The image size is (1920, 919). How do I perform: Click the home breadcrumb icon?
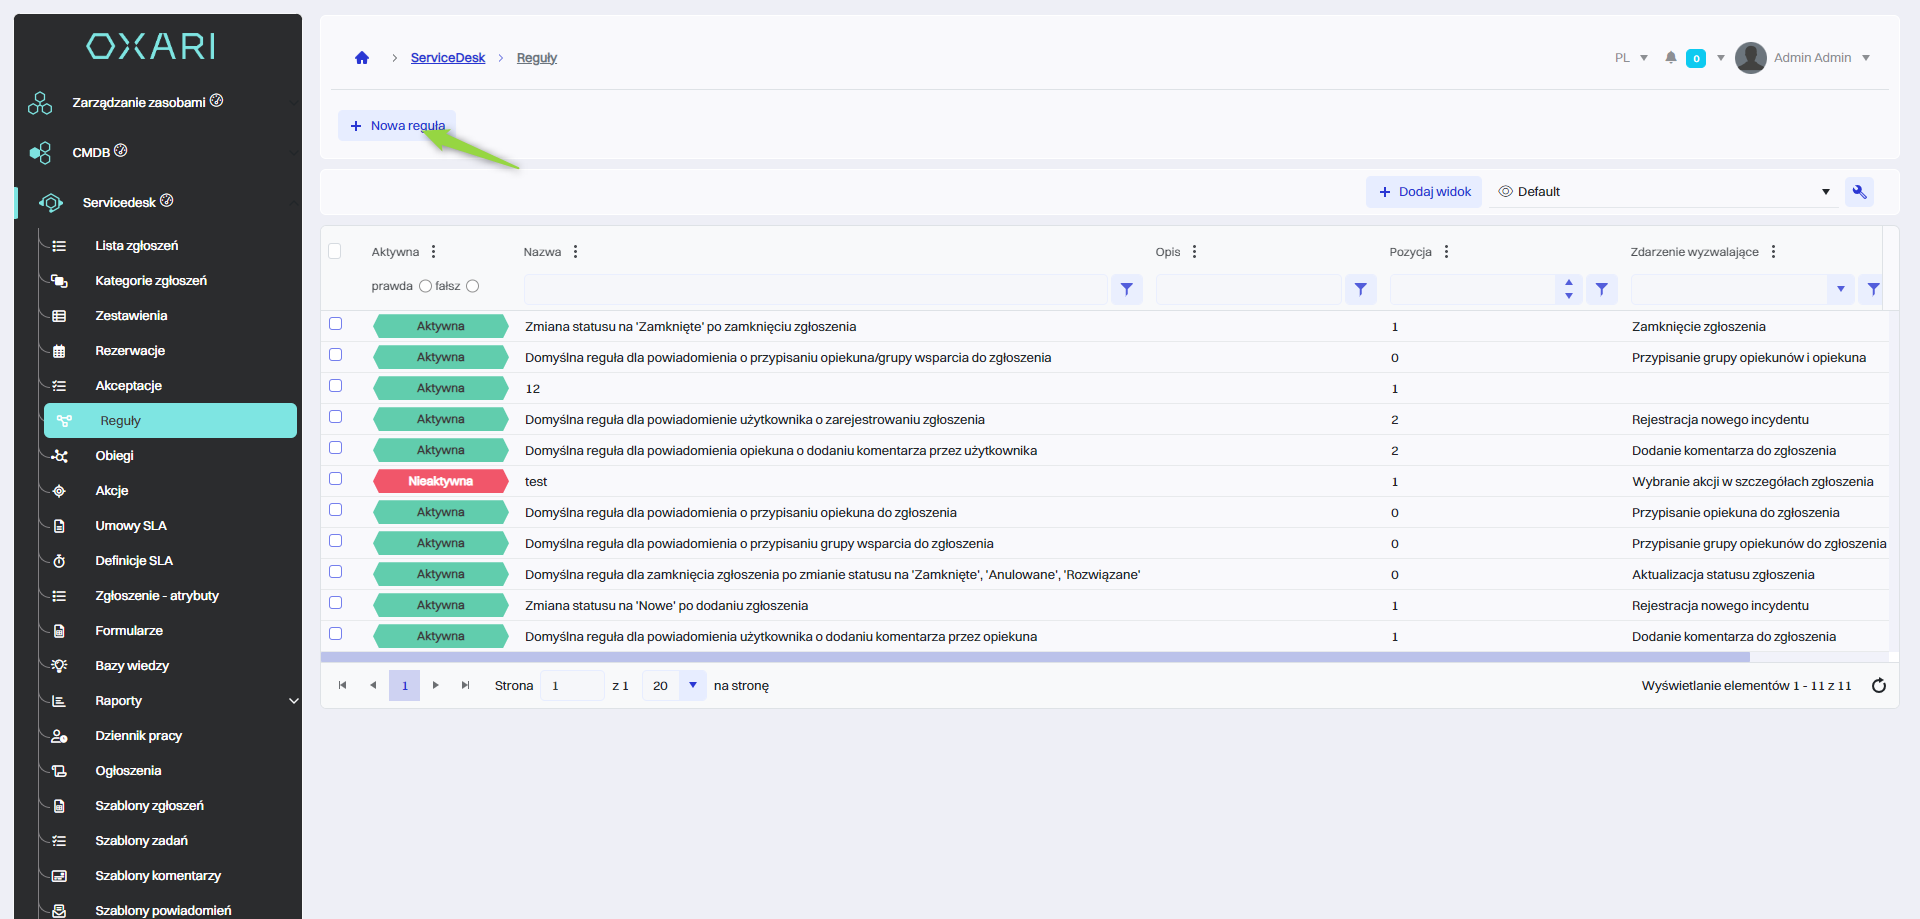coord(362,58)
